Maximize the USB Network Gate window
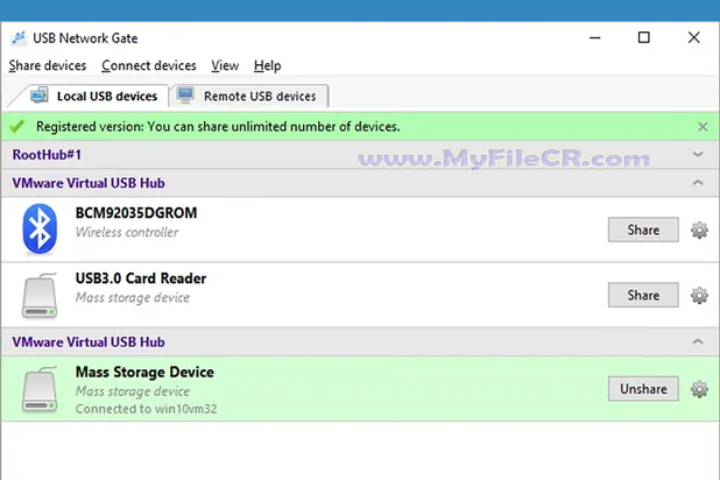This screenshot has height=480, width=720. coord(644,38)
